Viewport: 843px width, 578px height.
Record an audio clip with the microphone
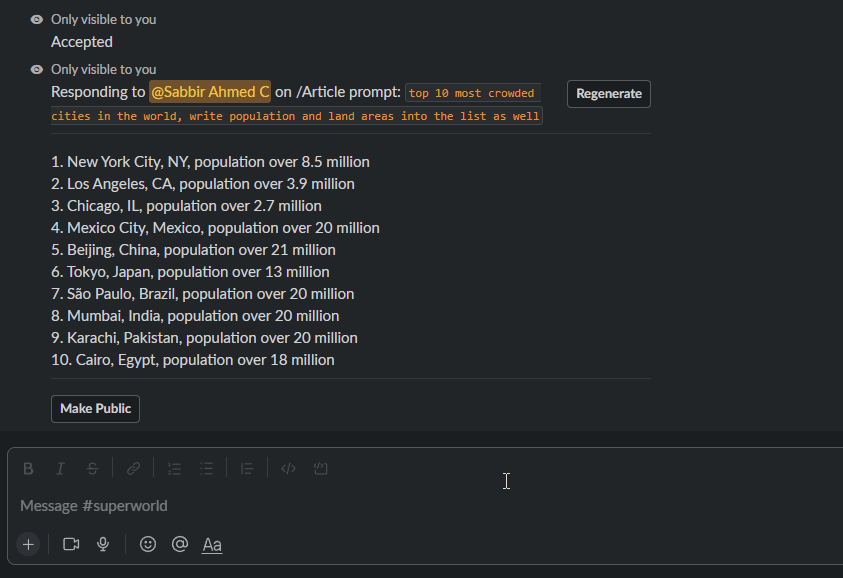[x=103, y=544]
